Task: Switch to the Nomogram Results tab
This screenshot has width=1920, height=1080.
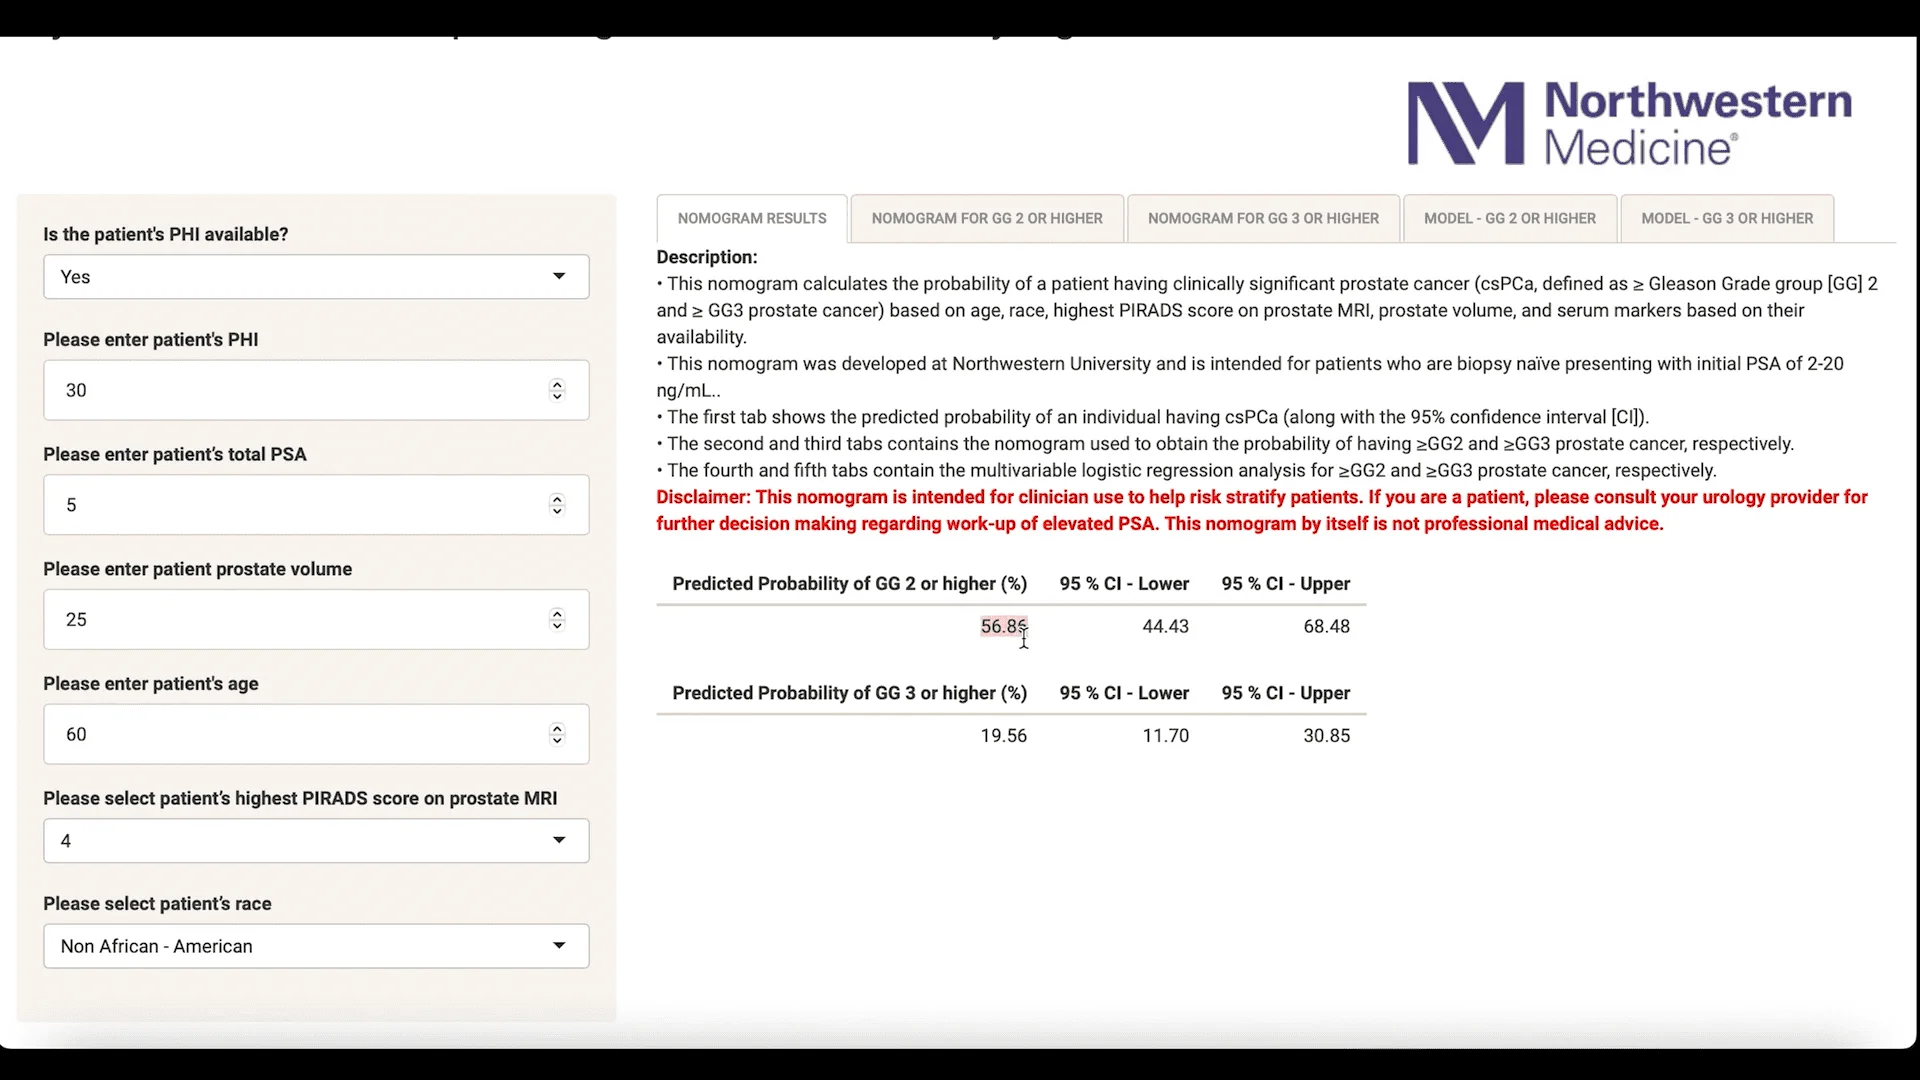Action: [x=752, y=218]
